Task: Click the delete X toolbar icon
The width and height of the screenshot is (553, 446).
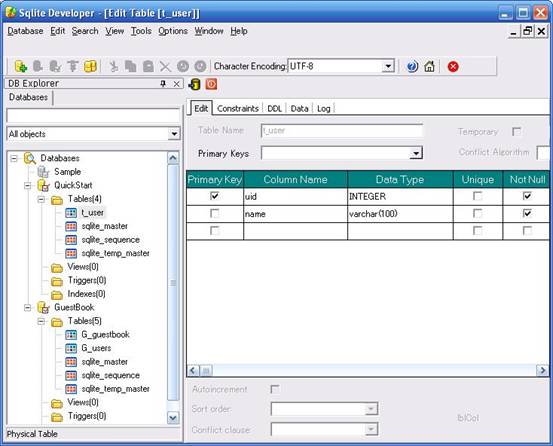Action: coord(165,66)
